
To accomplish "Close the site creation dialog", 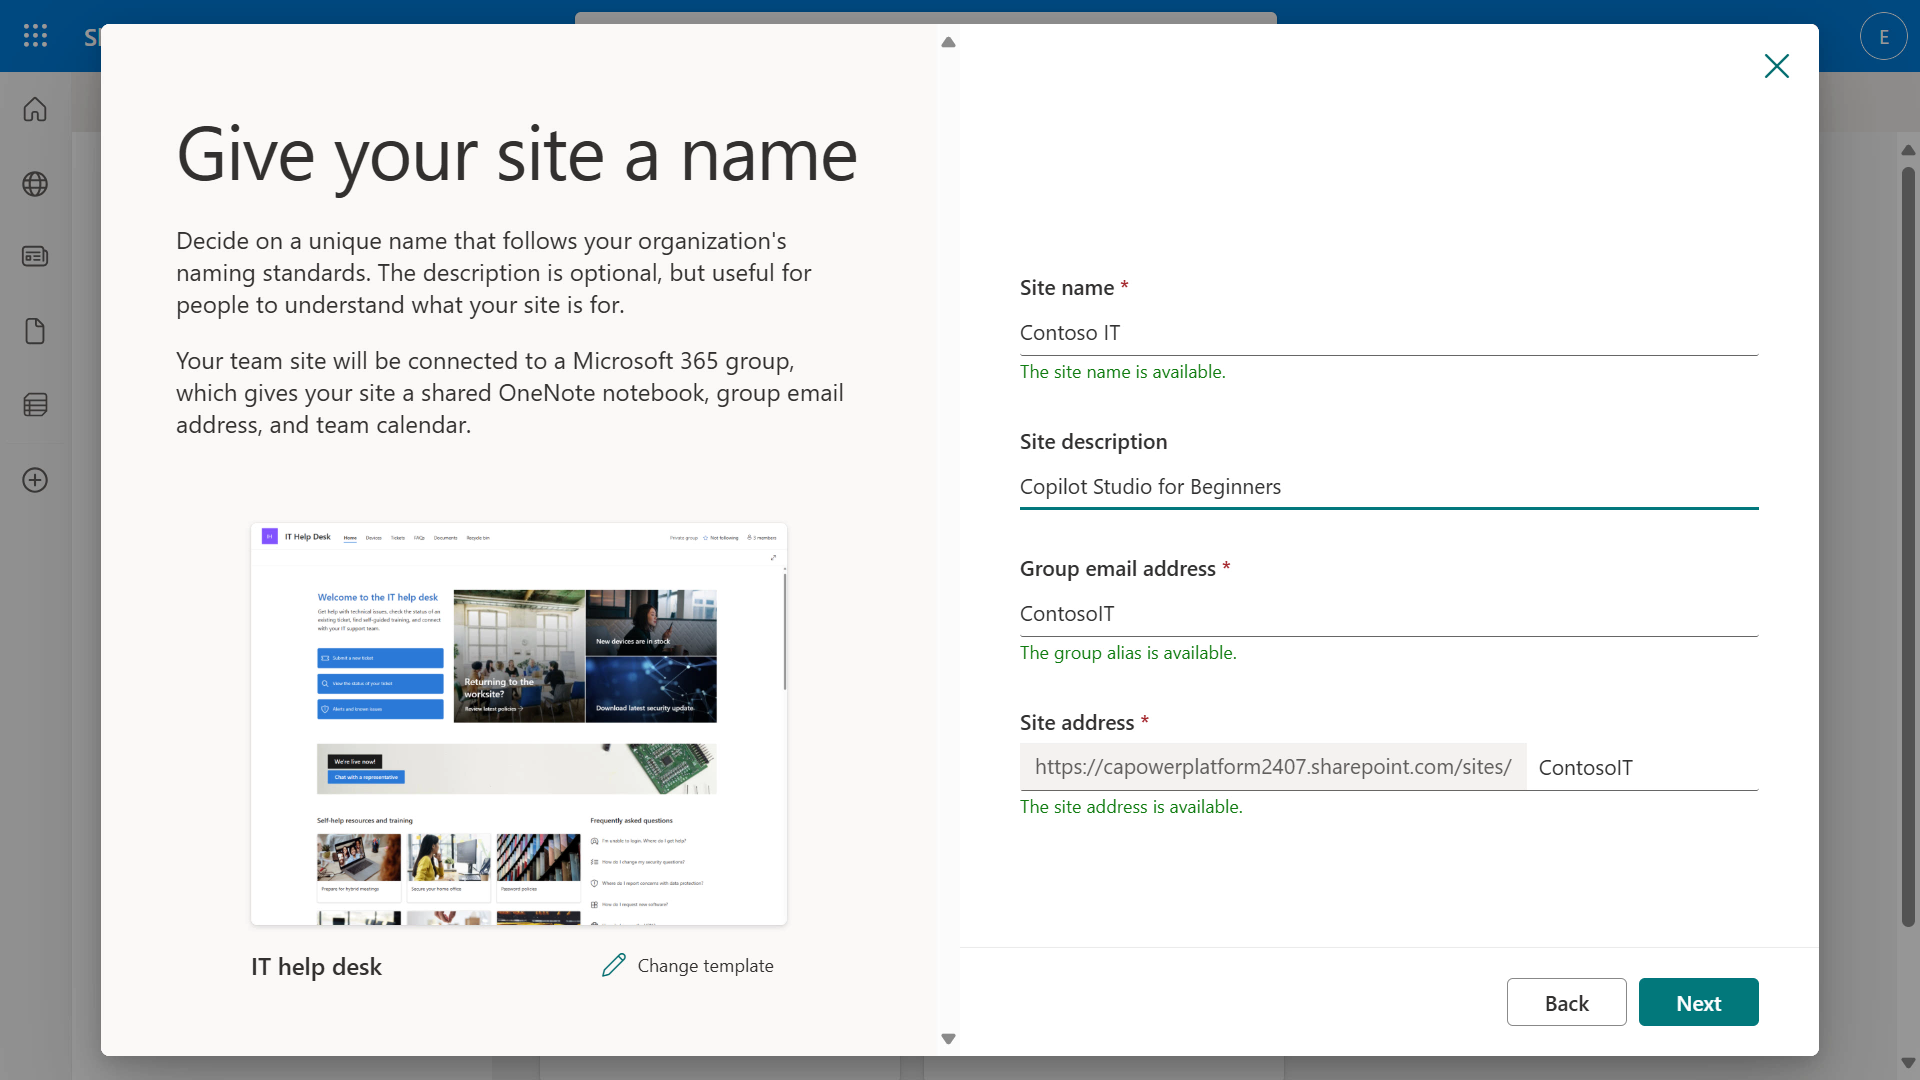I will tap(1776, 66).
